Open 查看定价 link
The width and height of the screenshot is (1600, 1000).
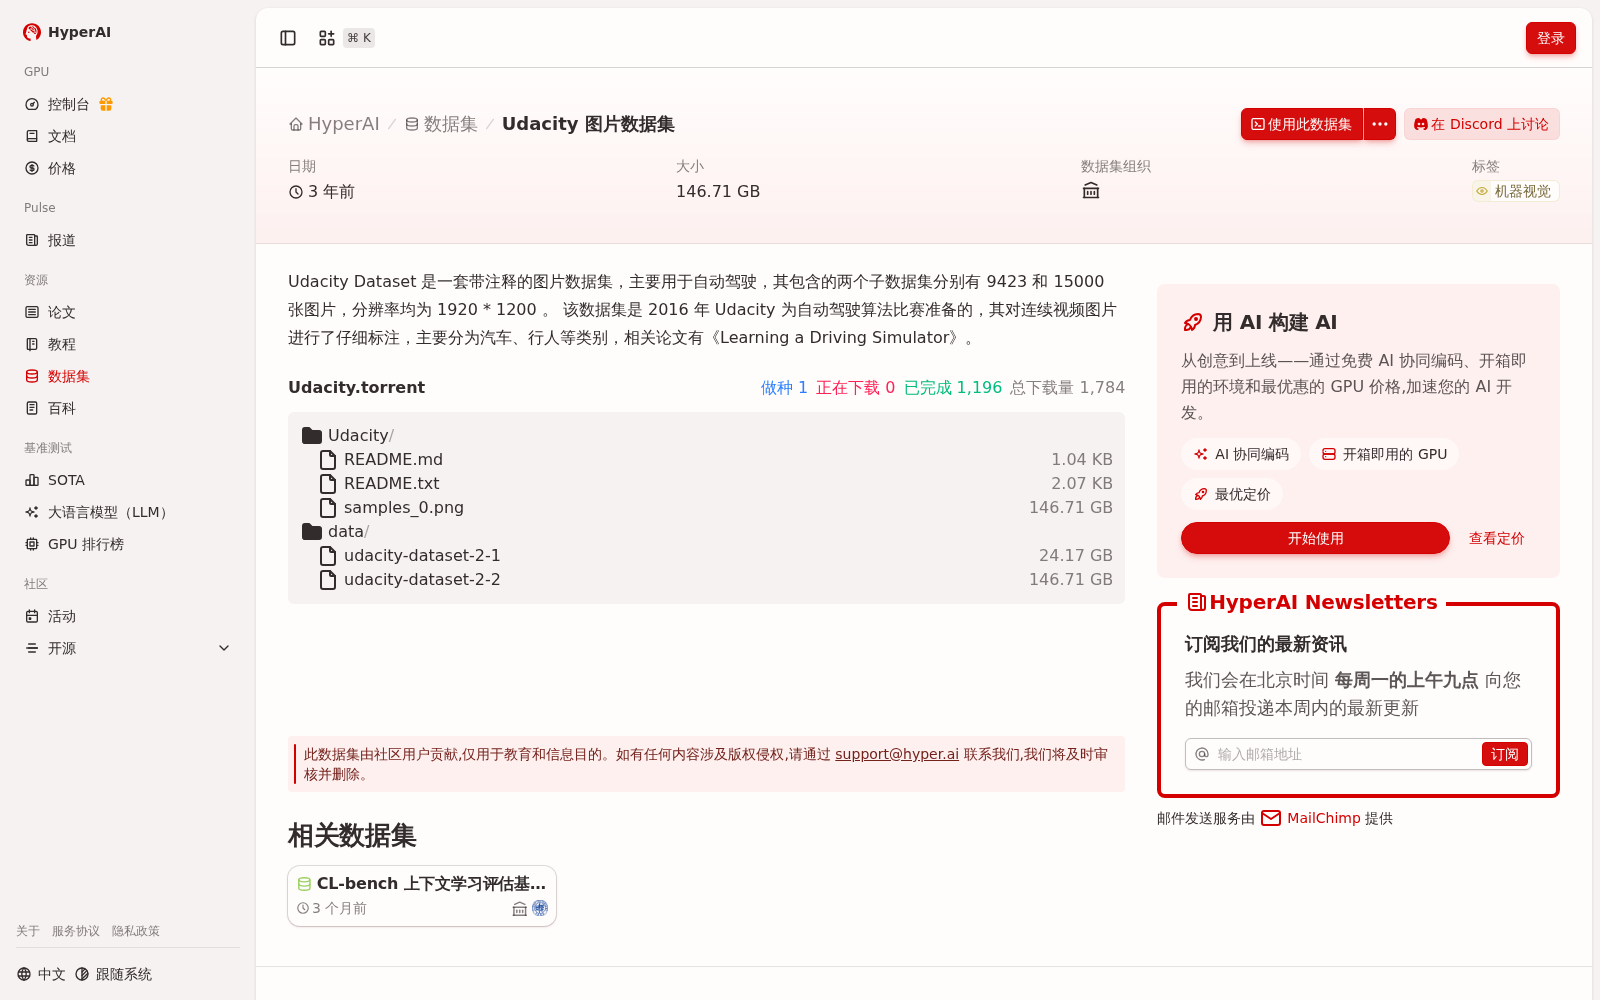[1496, 538]
